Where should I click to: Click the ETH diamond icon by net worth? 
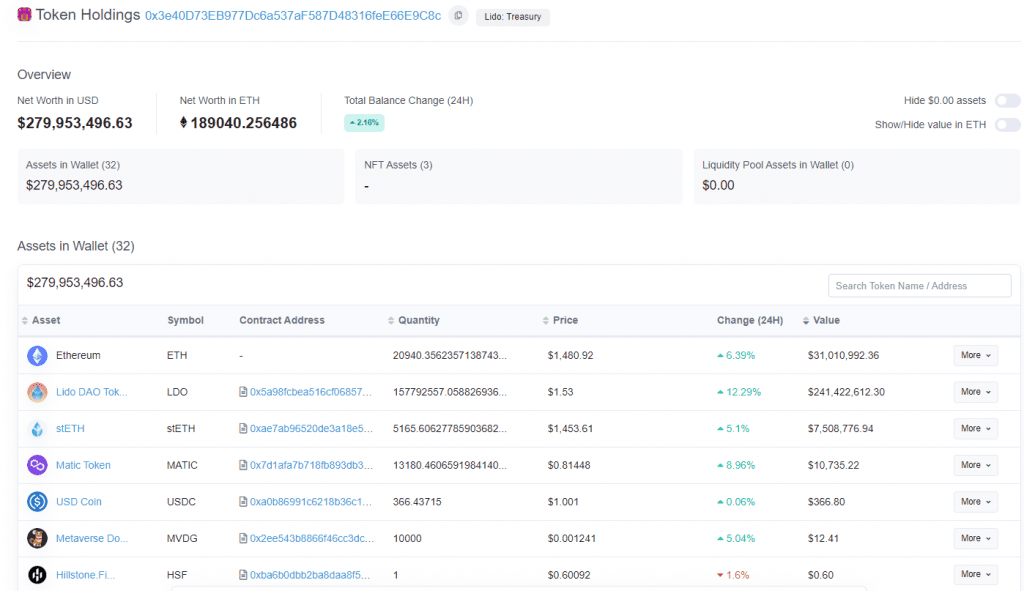(x=184, y=123)
